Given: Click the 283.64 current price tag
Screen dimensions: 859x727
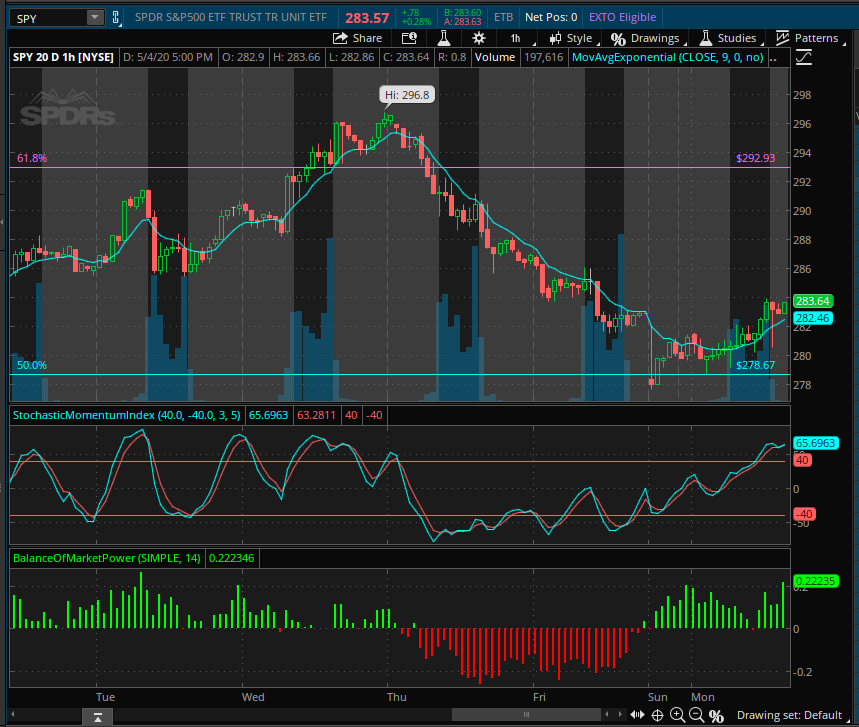Looking at the screenshot, I should click(813, 301).
